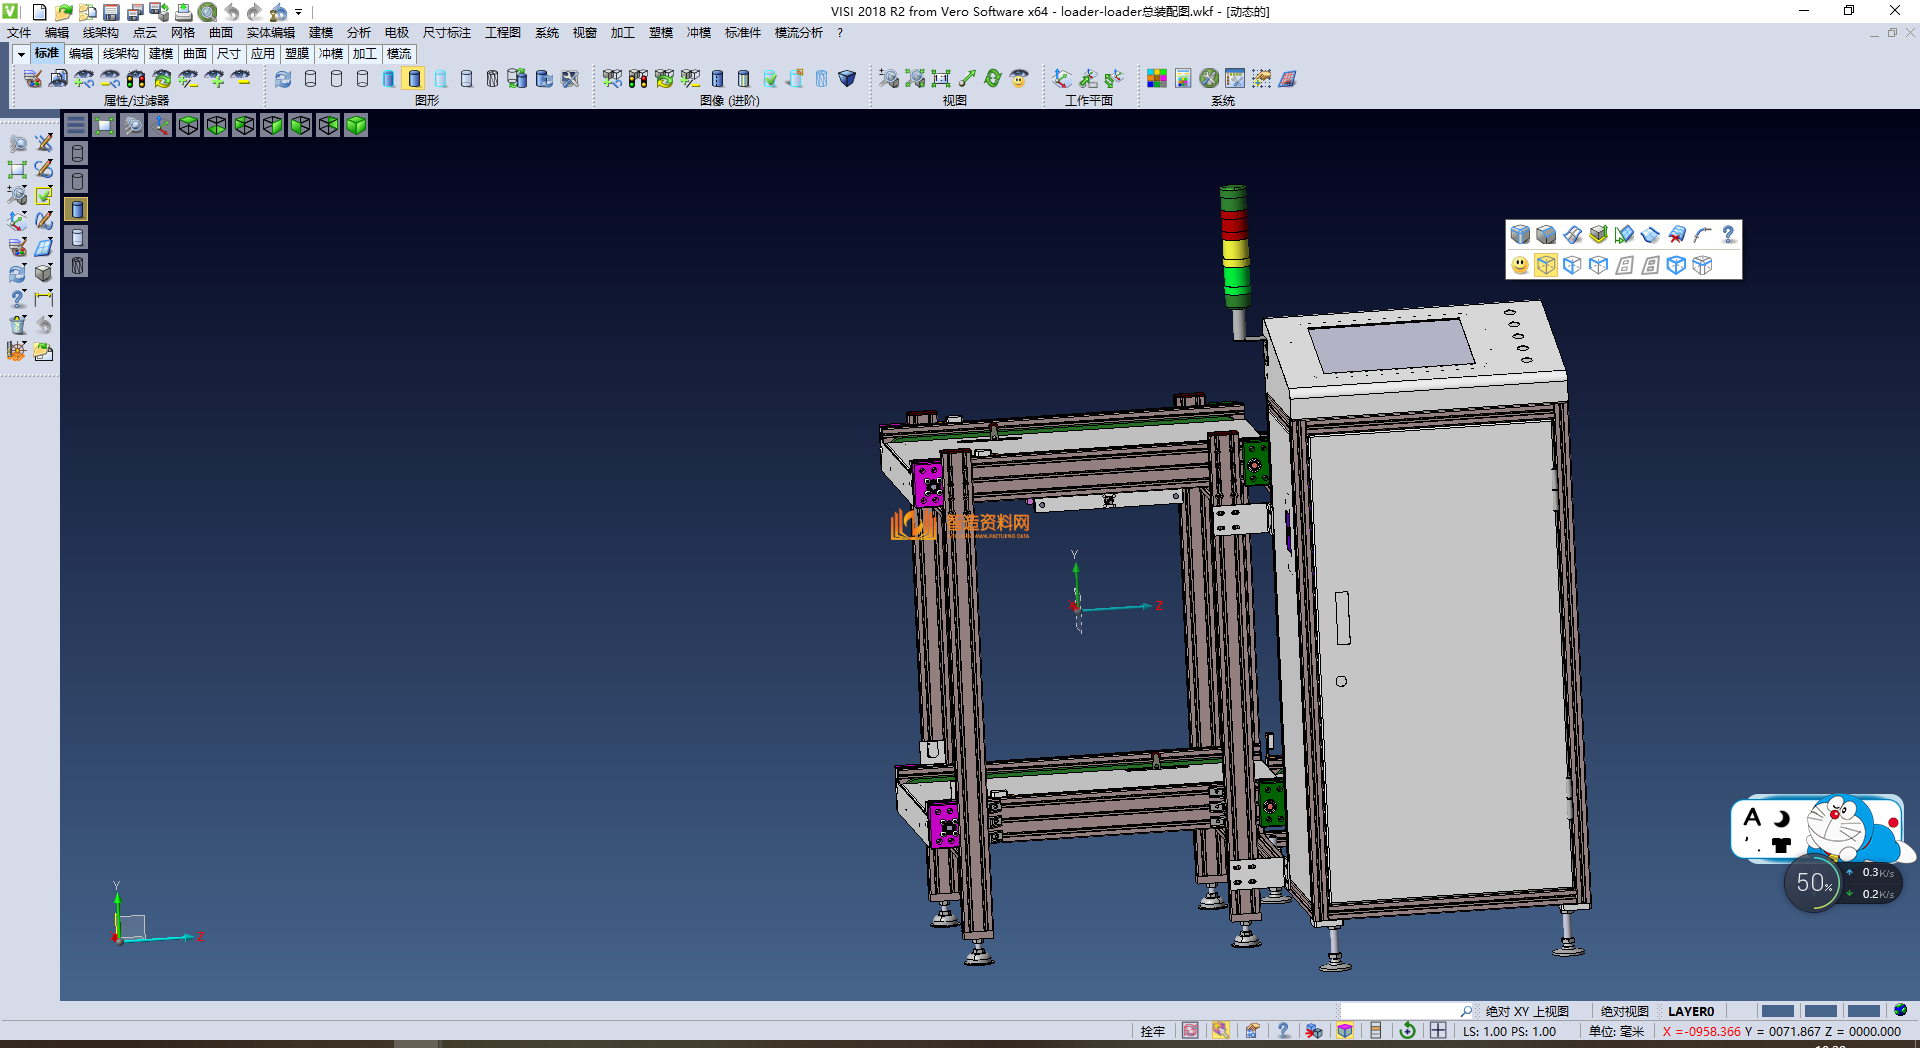Toggle the highlighted shaded cylinder display mode
Image resolution: width=1920 pixels, height=1048 pixels.
point(414,78)
